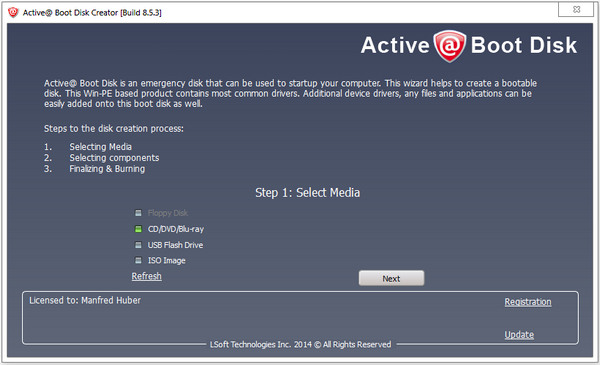The width and height of the screenshot is (600, 365).
Task: Click the LSoft Technologies copyright text
Action: click(x=300, y=344)
